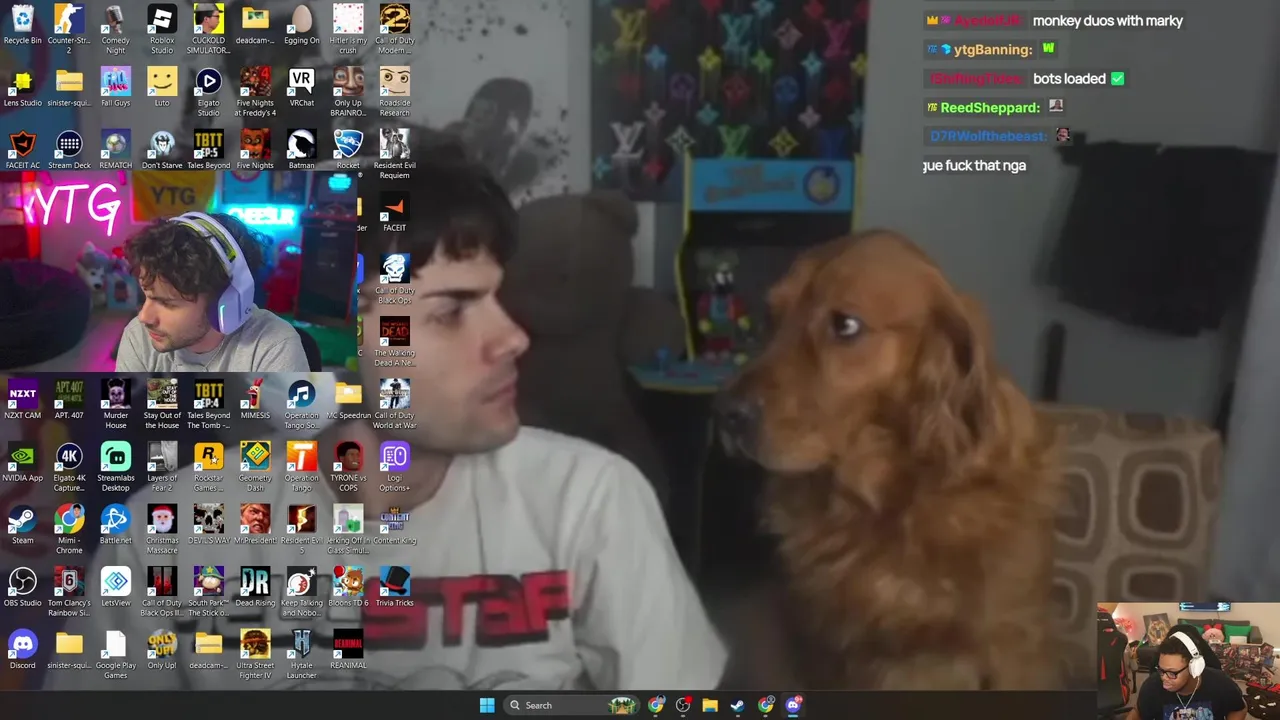Open the Trivia Tricks top-hat icon

[394, 588]
